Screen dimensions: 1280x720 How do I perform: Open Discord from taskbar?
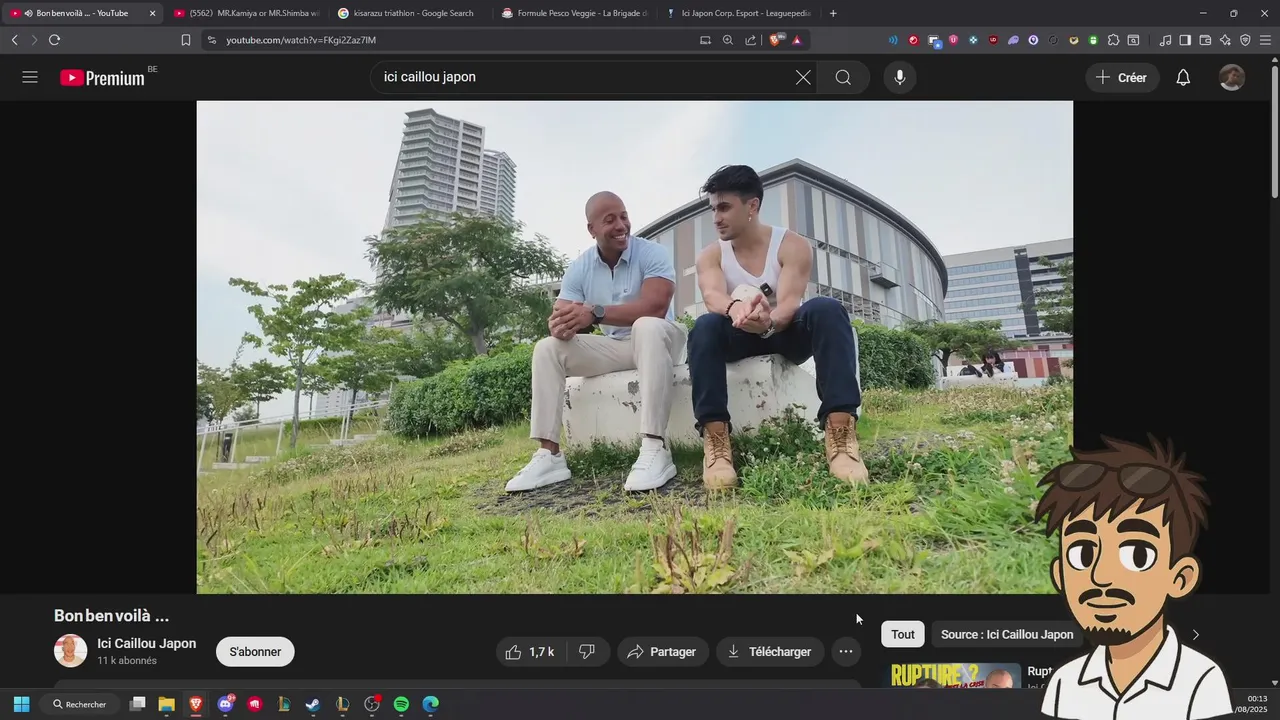pos(226,704)
